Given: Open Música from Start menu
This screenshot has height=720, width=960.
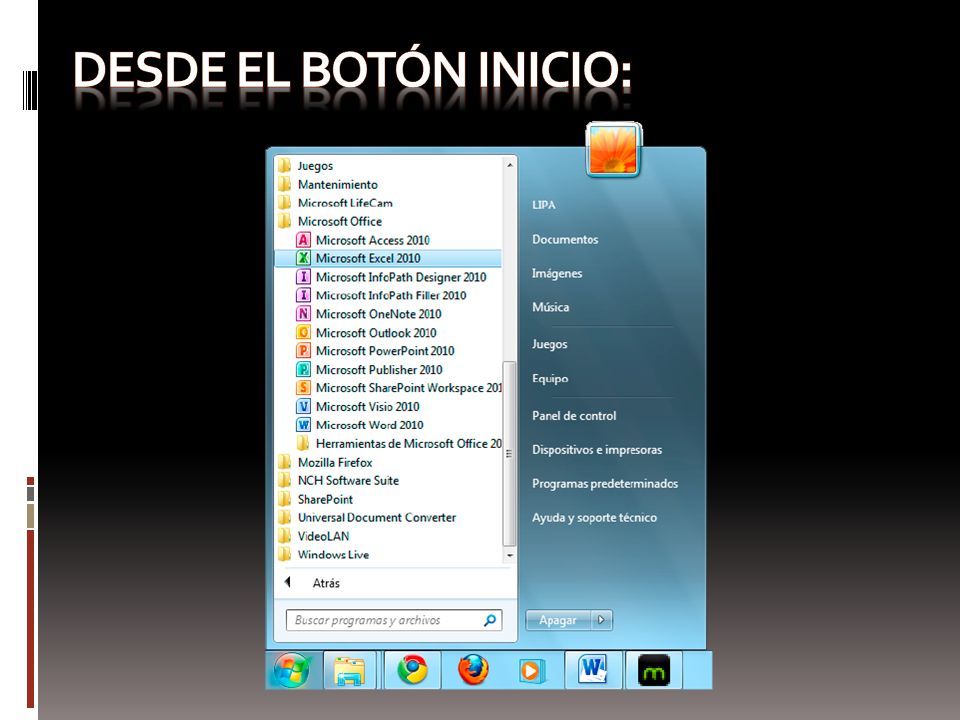Looking at the screenshot, I should 550,307.
